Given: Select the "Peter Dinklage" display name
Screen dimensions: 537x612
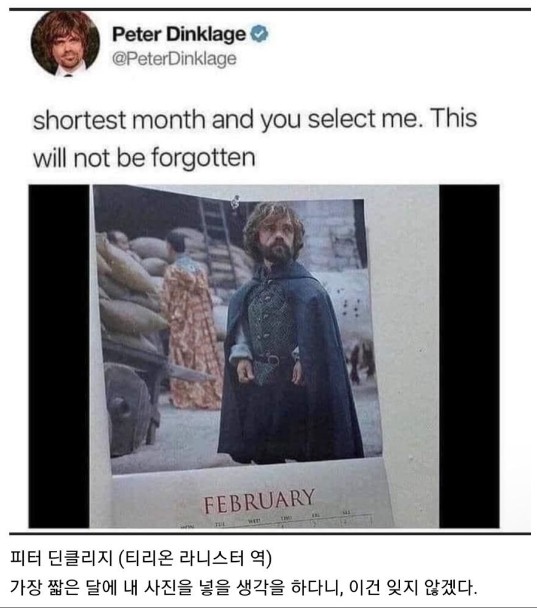Looking at the screenshot, I should point(179,34).
